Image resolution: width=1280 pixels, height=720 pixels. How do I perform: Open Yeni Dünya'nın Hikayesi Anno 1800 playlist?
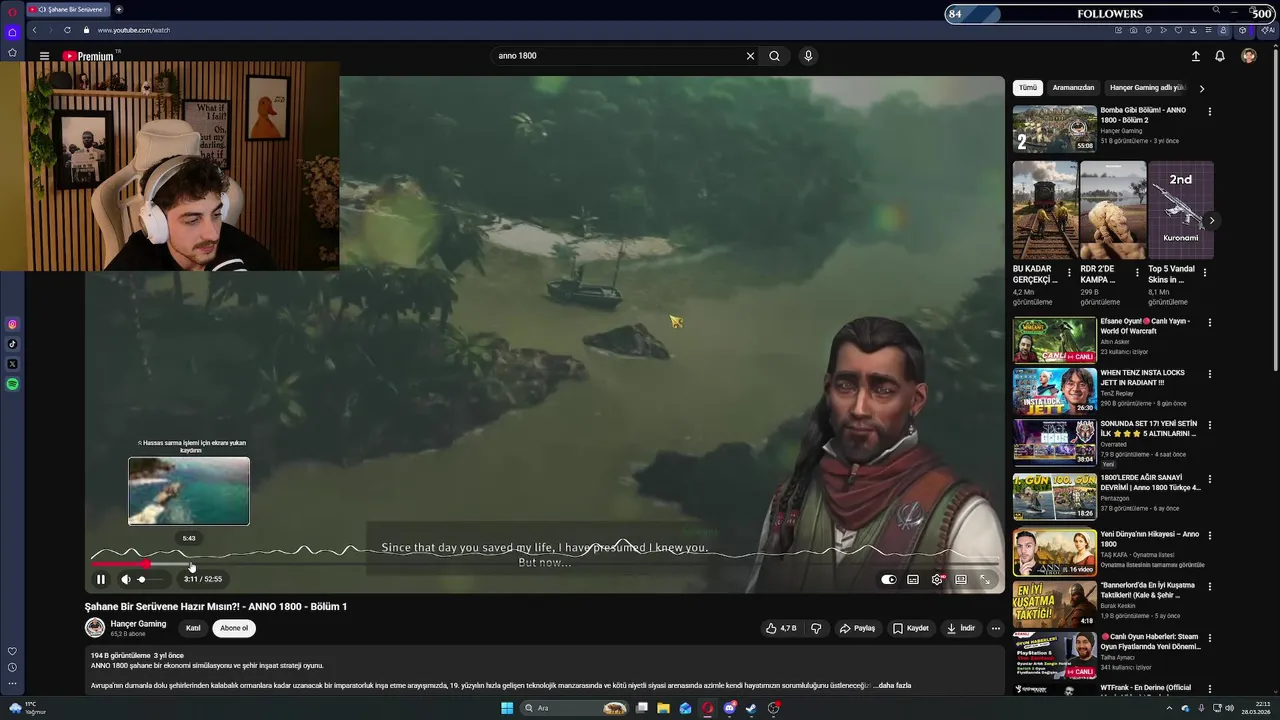1054,552
